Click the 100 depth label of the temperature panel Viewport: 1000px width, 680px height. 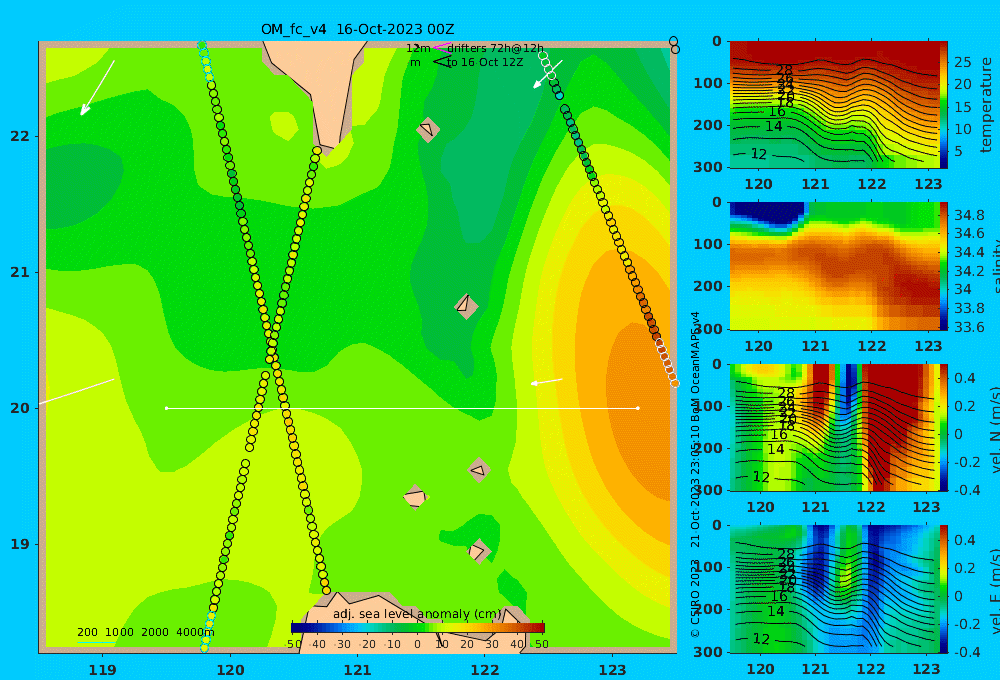[708, 83]
